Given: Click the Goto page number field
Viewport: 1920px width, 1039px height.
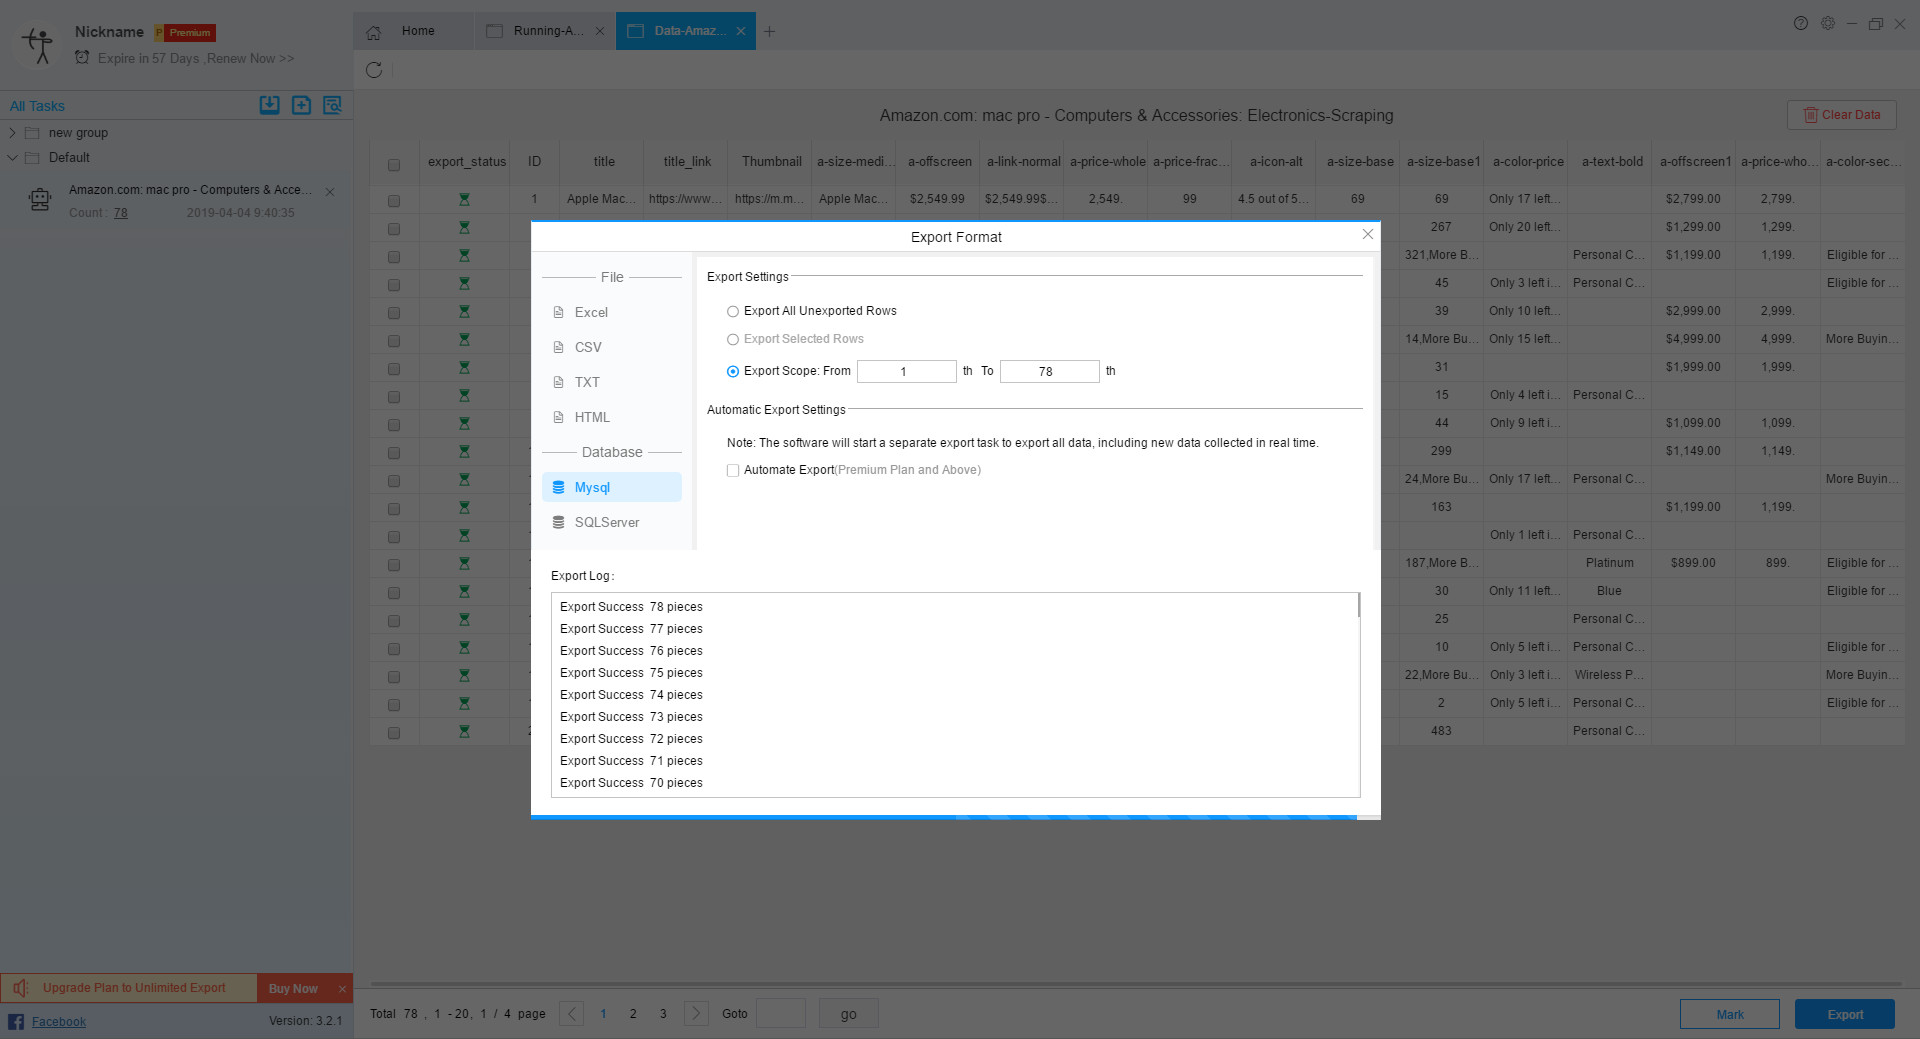Looking at the screenshot, I should tap(780, 1014).
